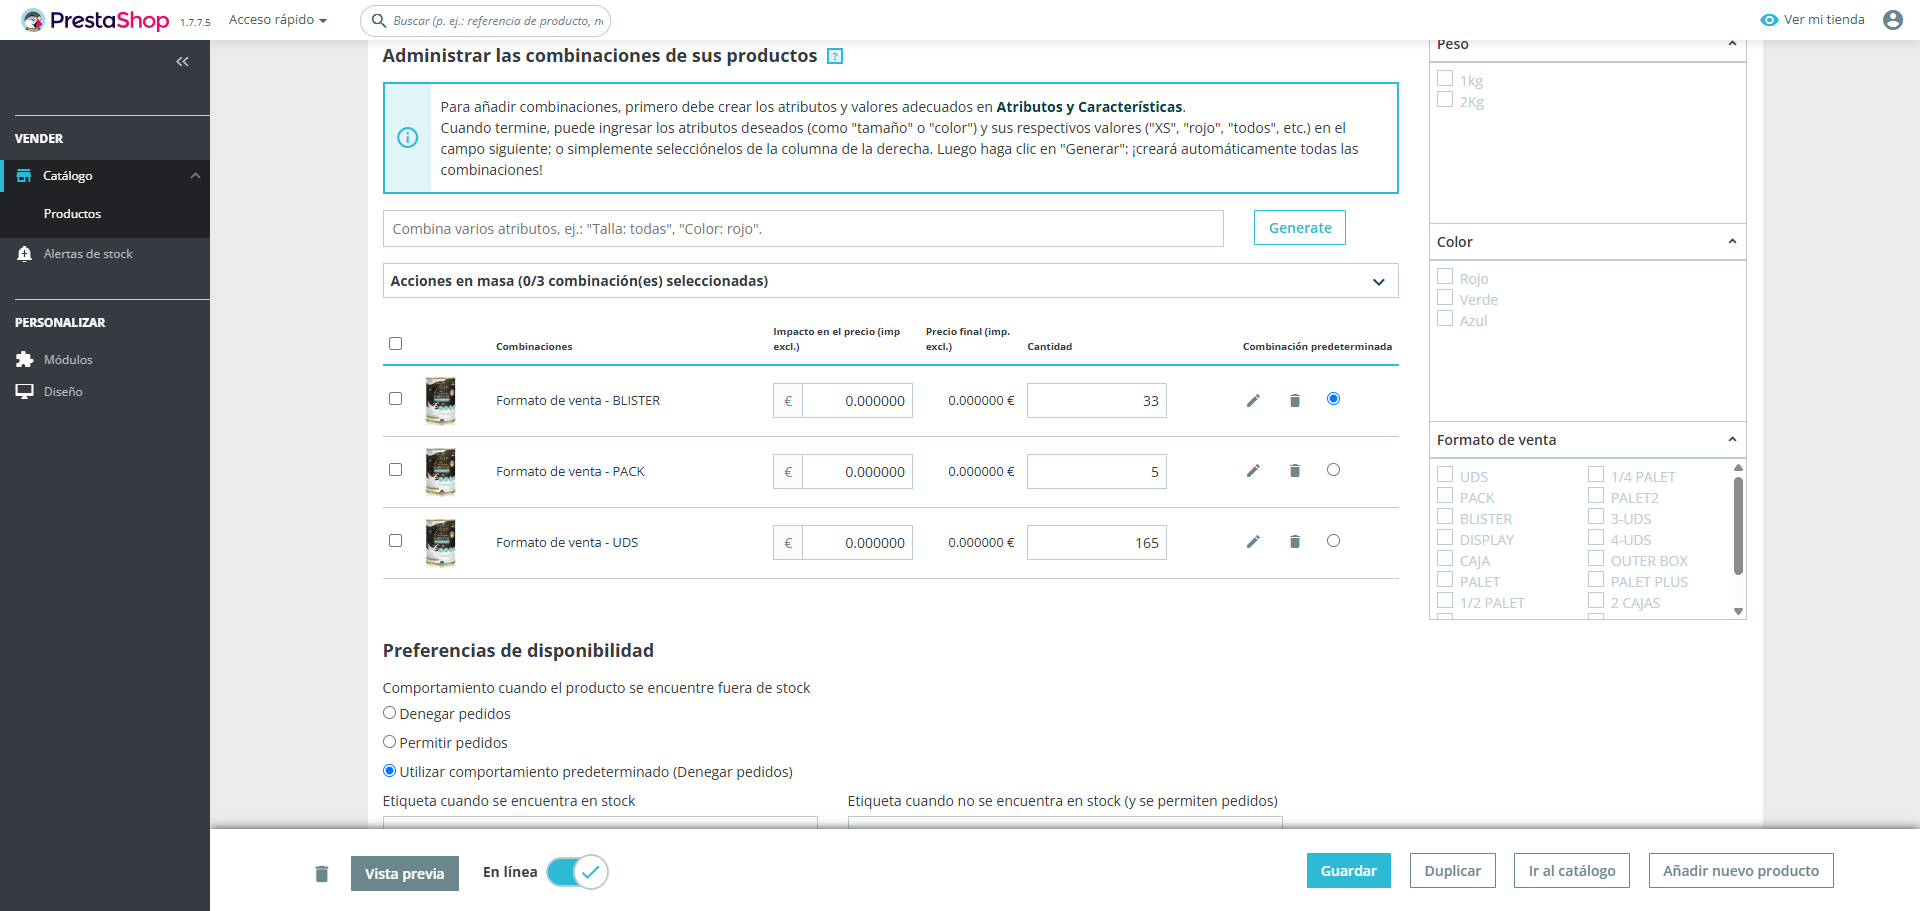
Task: Delete the PACK combination with trash icon
Action: tap(1295, 471)
